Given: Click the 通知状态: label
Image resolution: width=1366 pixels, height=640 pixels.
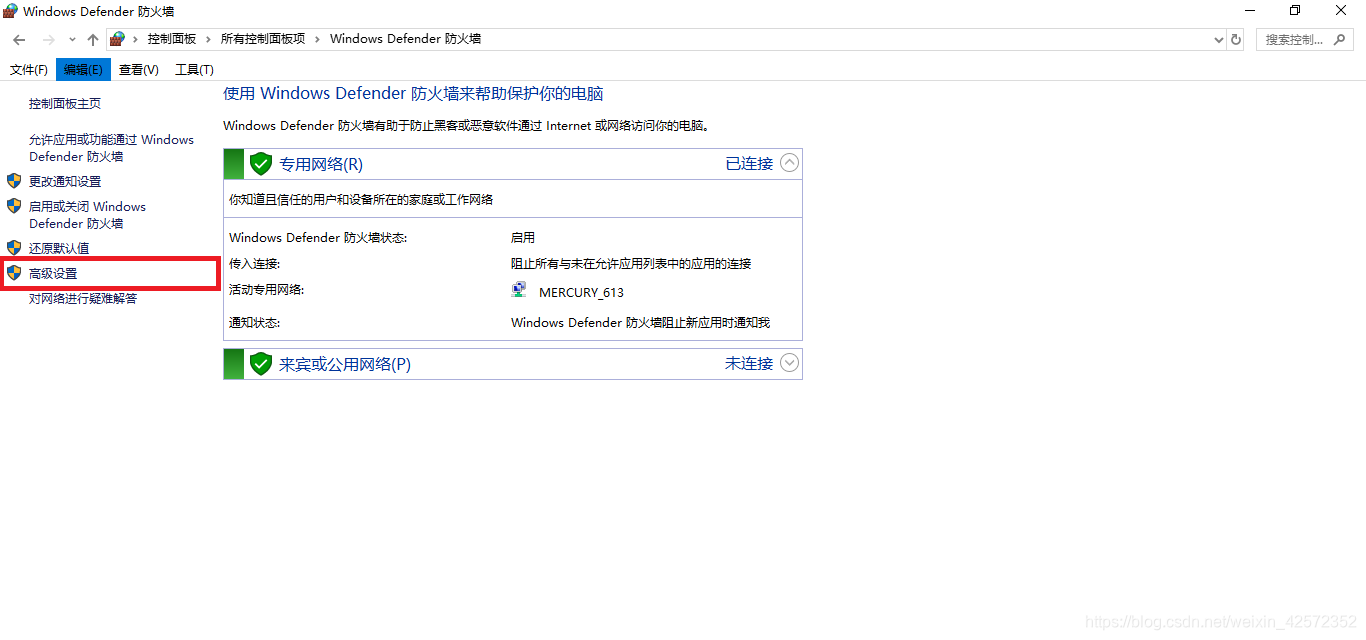Looking at the screenshot, I should (x=254, y=323).
